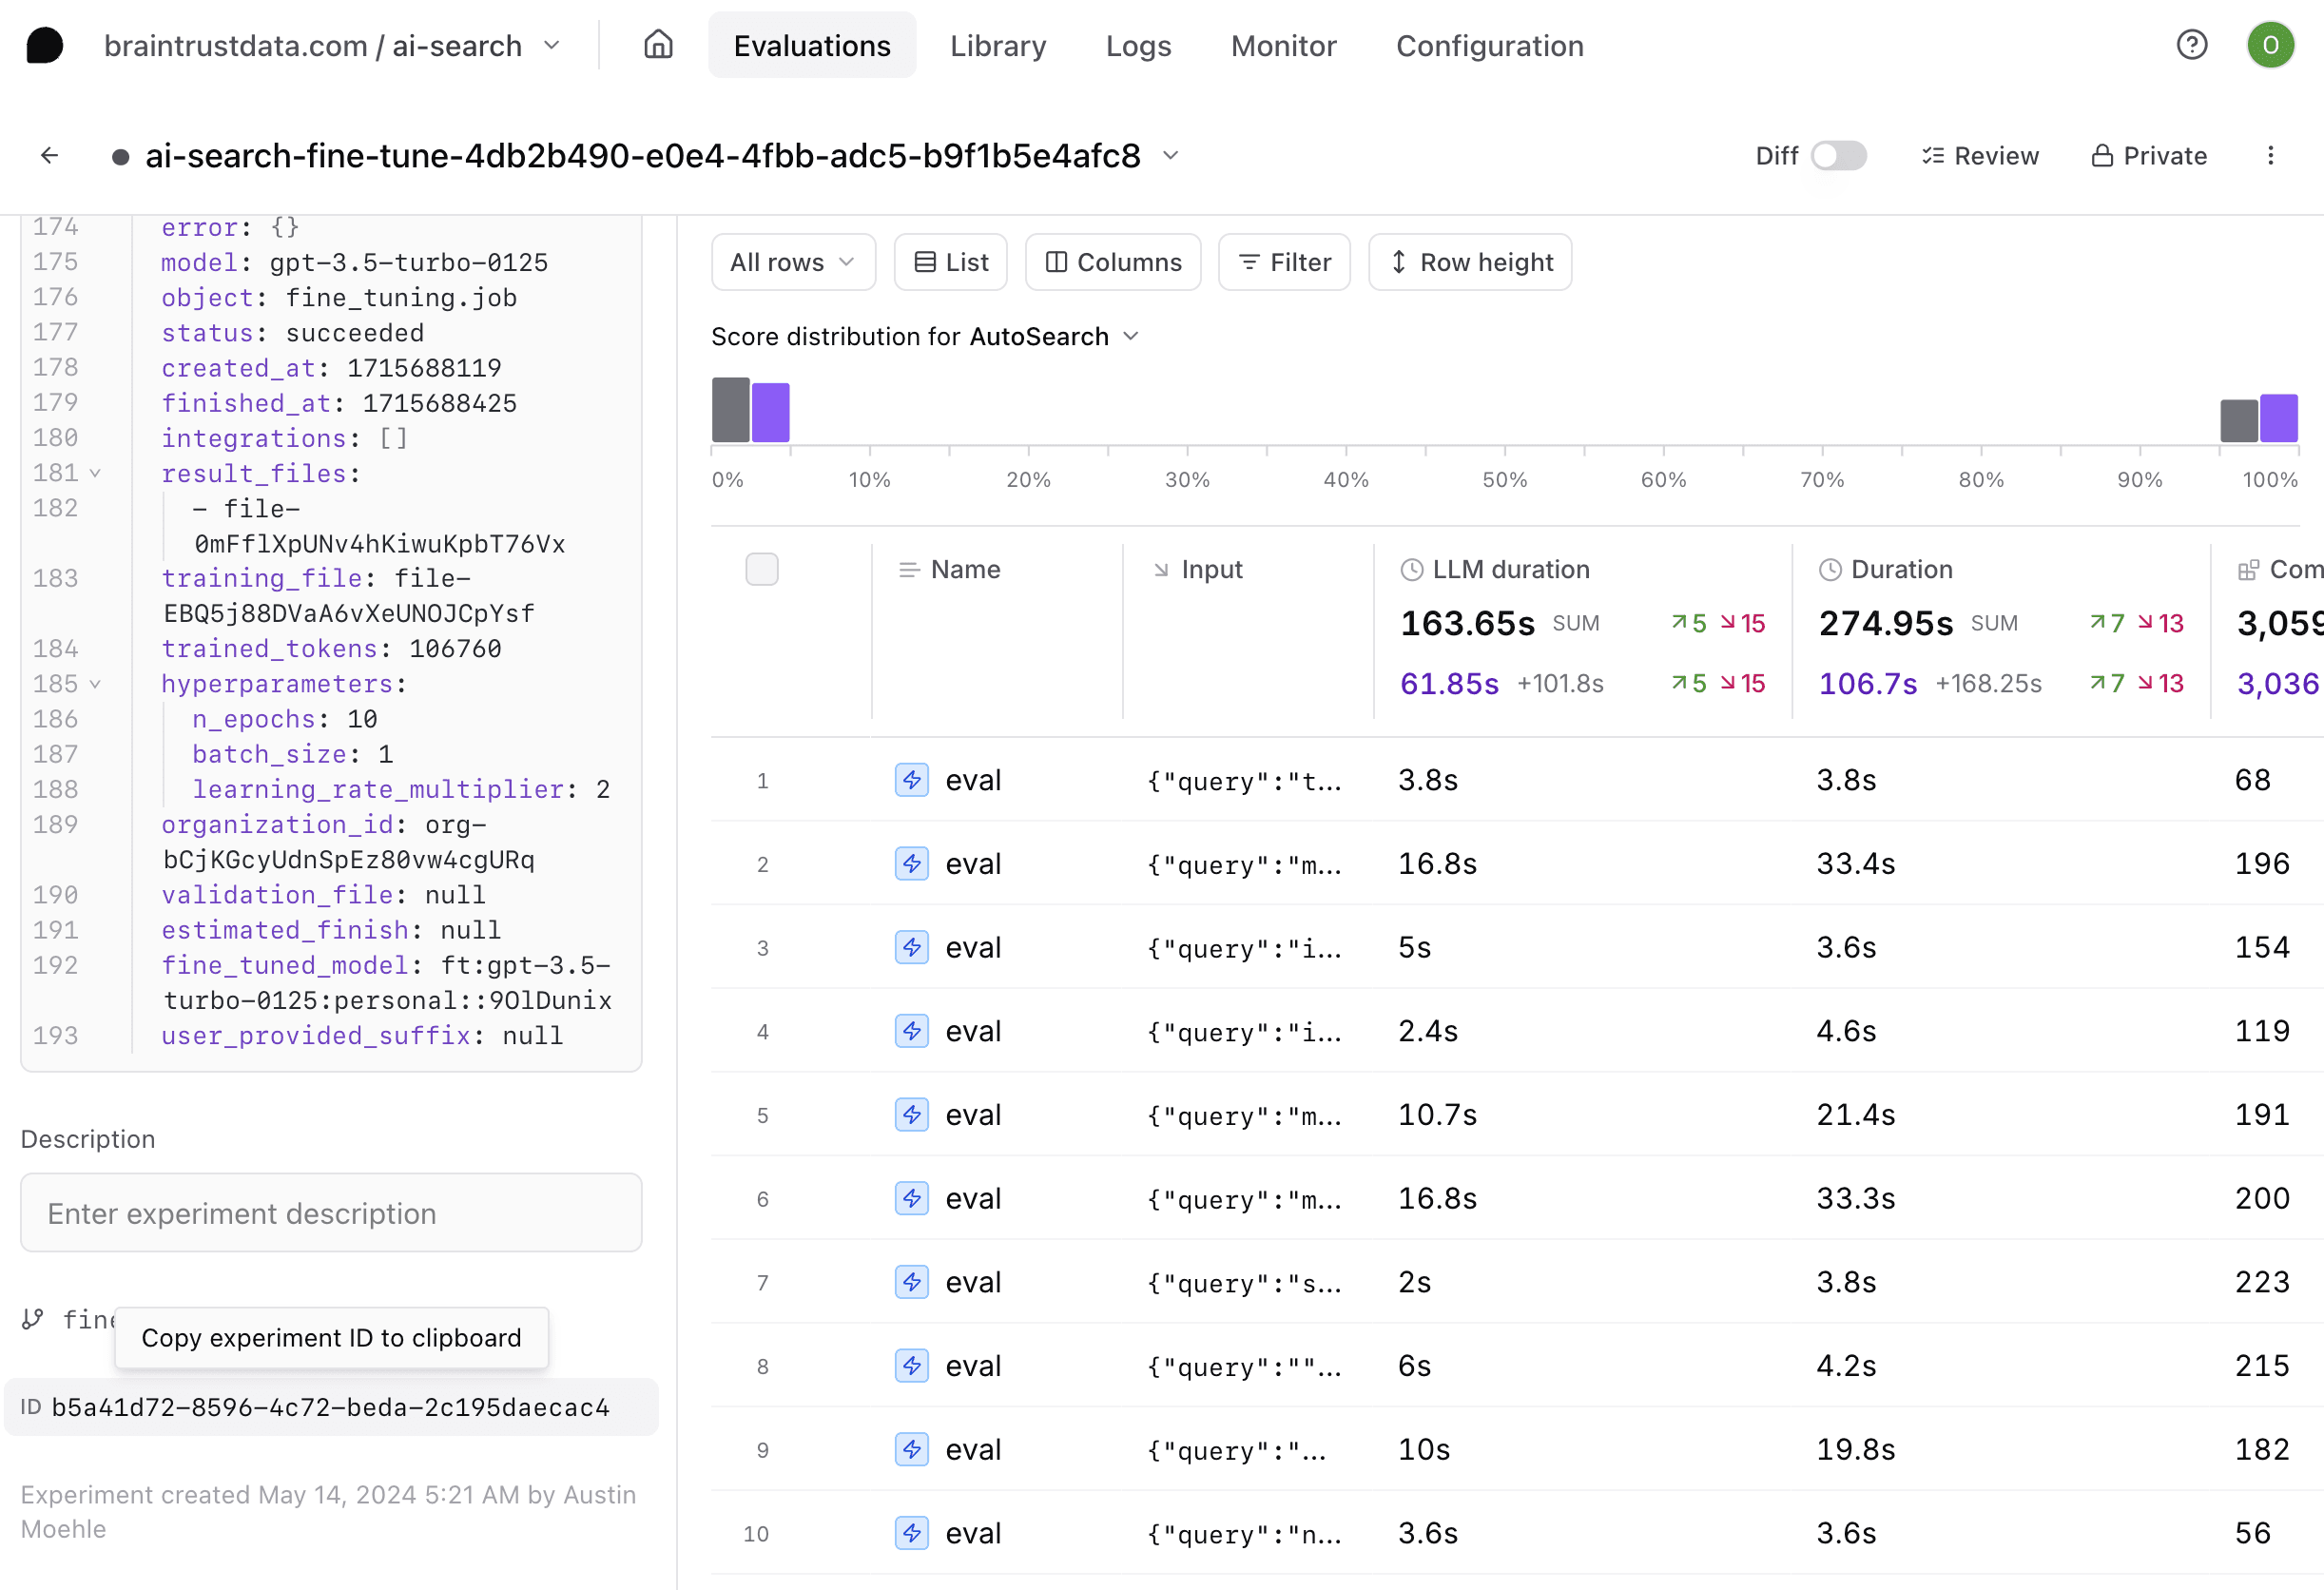This screenshot has height=1590, width=2324.
Task: Click the eval lightning bolt icon row 1
Action: [913, 779]
